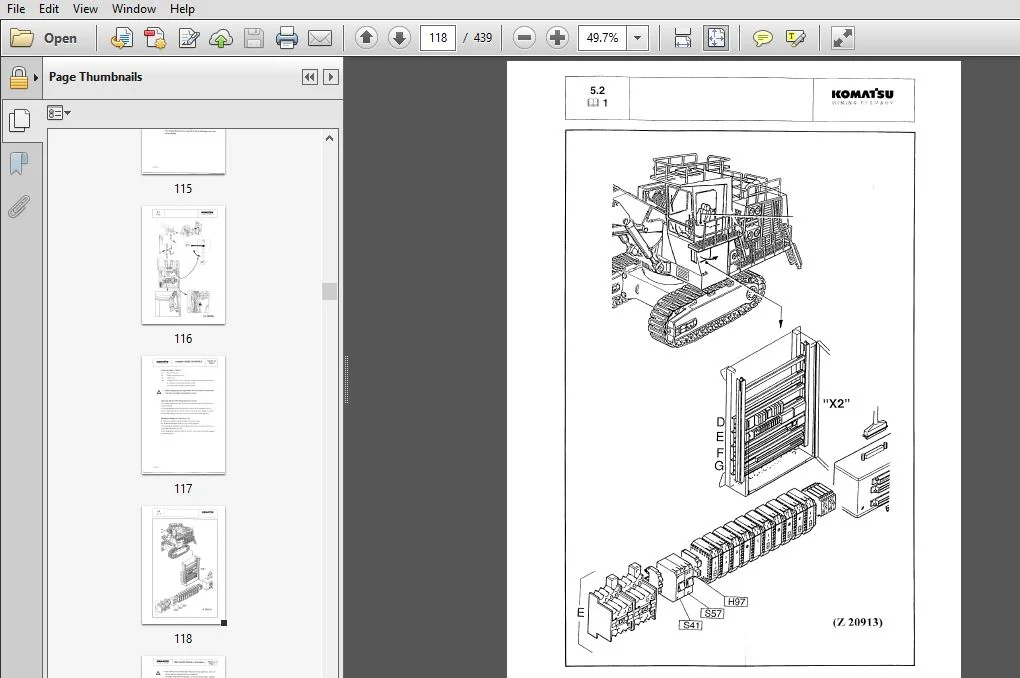This screenshot has height=678, width=1020.
Task: Open the Window menu
Action: click(133, 8)
